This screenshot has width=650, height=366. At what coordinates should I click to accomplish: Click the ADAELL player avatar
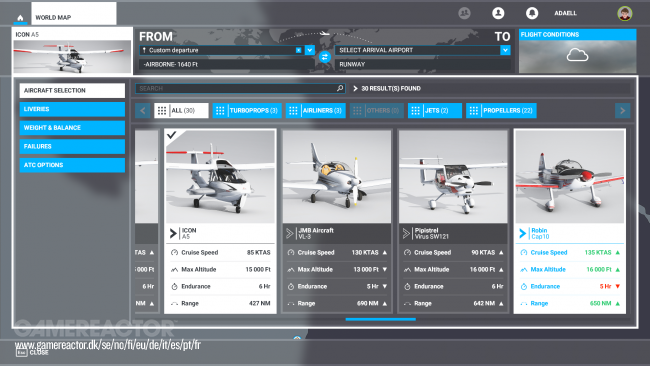pos(625,13)
